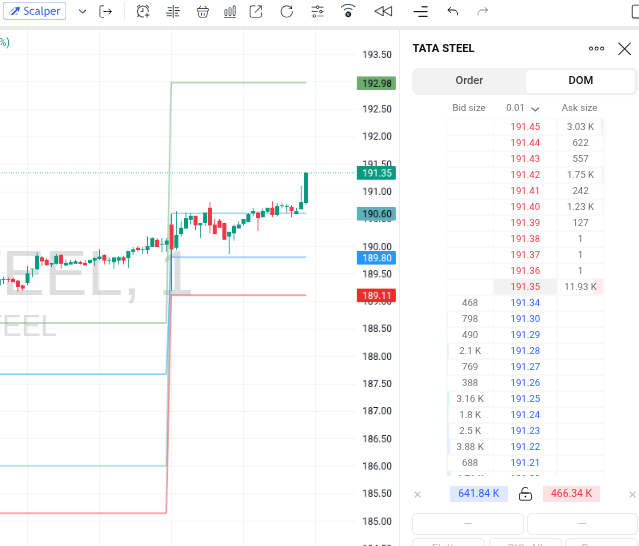The height and width of the screenshot is (546, 639).
Task: Click the Ask size column header
Action: coord(579,108)
